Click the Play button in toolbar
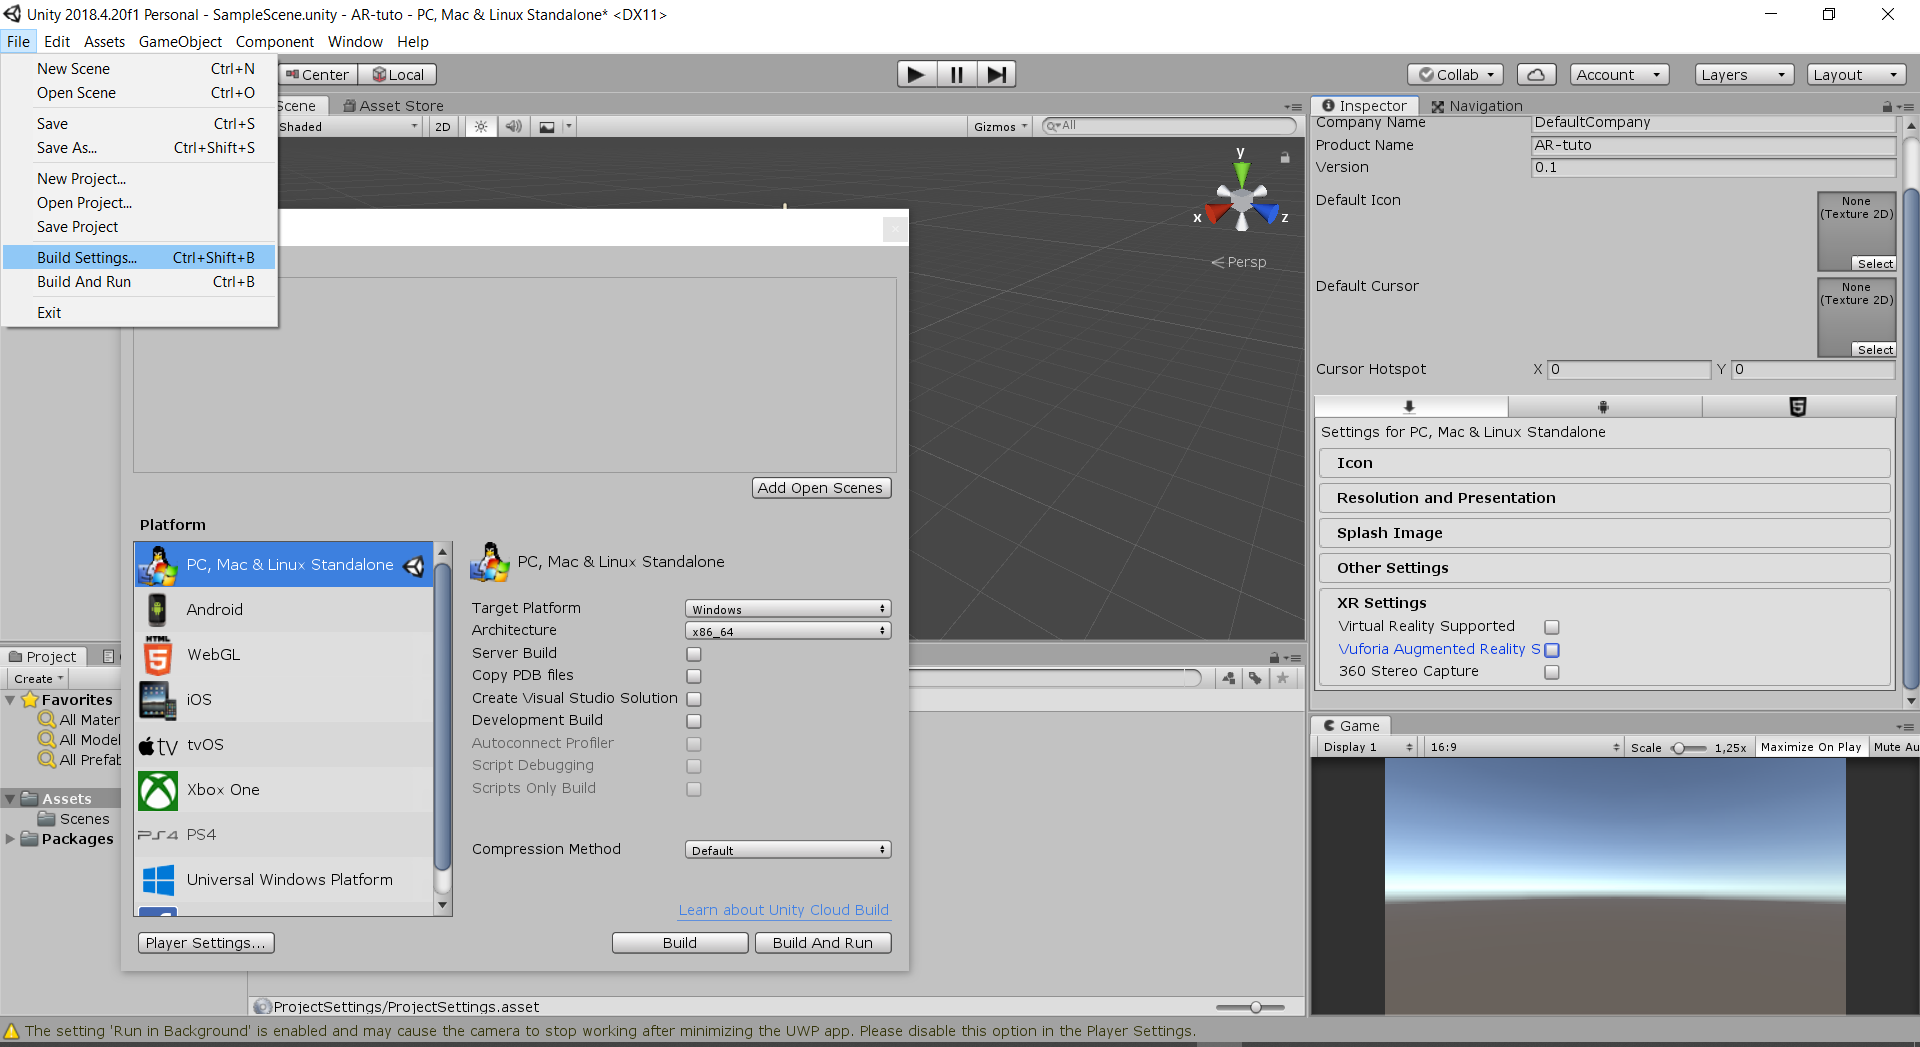 (x=915, y=75)
